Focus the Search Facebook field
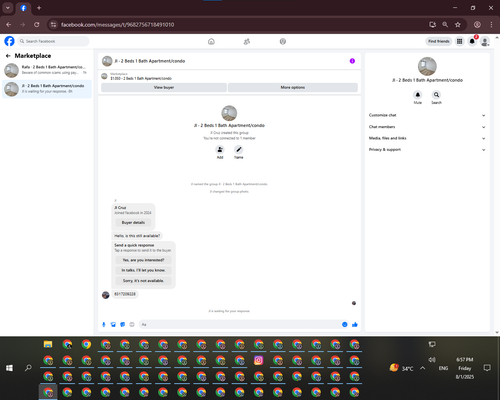The width and height of the screenshot is (500, 400). 53,41
